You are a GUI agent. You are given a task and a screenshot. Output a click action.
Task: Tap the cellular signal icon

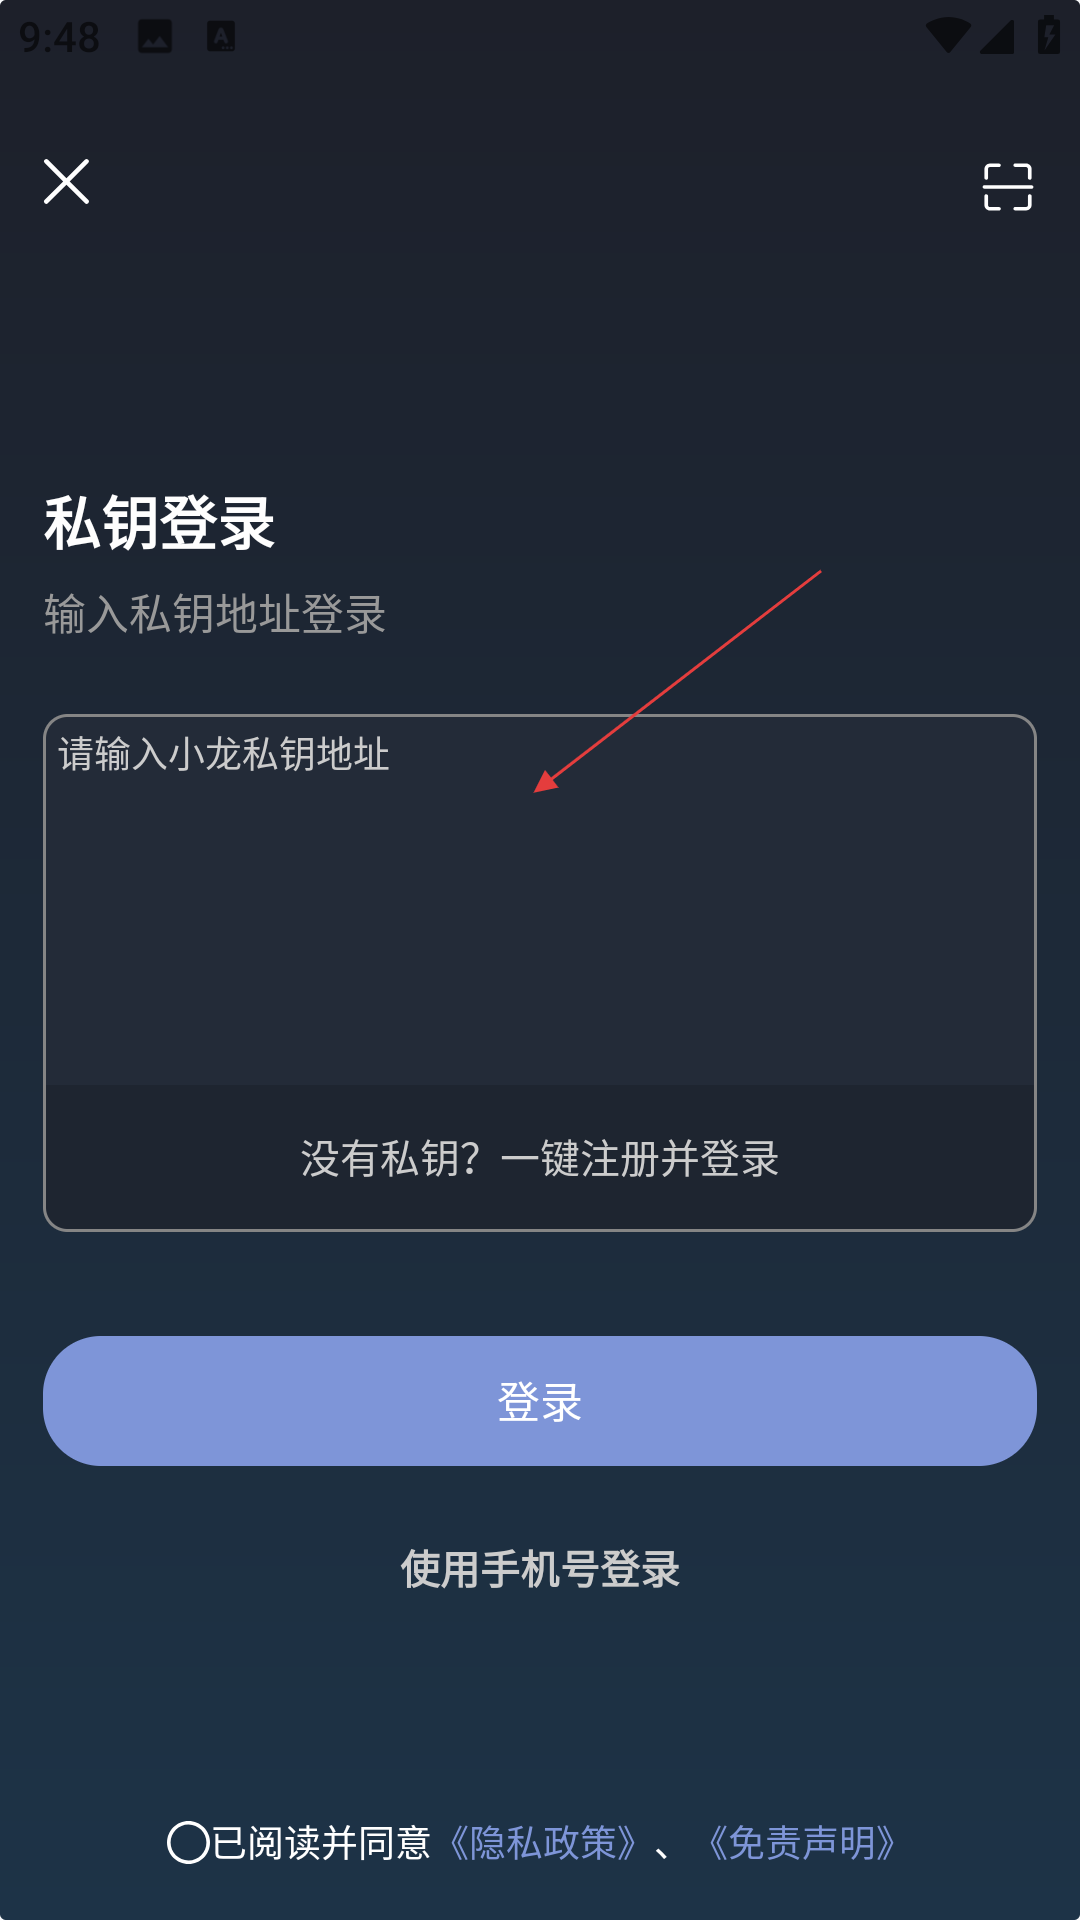997,37
